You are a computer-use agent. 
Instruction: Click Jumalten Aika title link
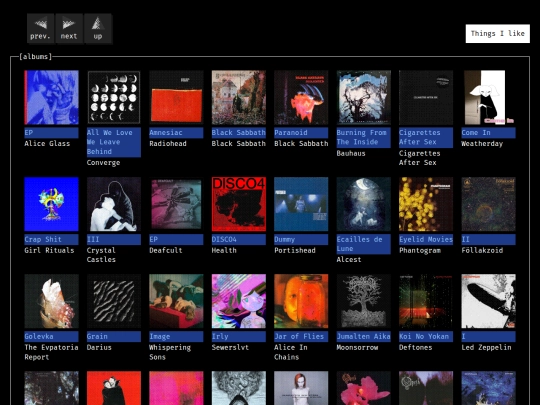(x=364, y=336)
